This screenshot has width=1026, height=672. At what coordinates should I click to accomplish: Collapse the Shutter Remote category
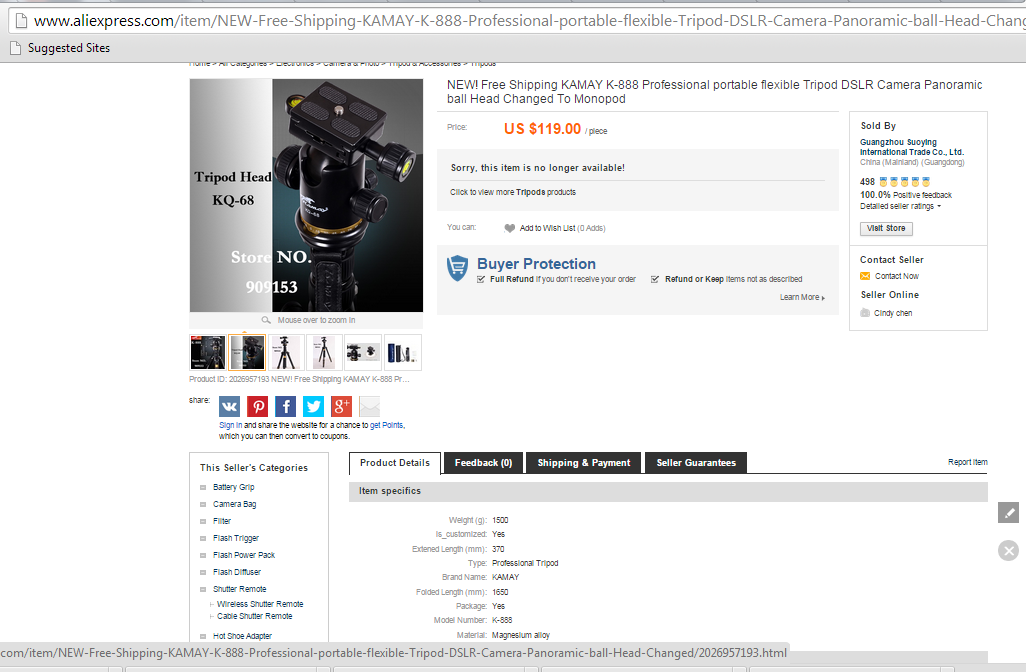pyautogui.click(x=203, y=589)
